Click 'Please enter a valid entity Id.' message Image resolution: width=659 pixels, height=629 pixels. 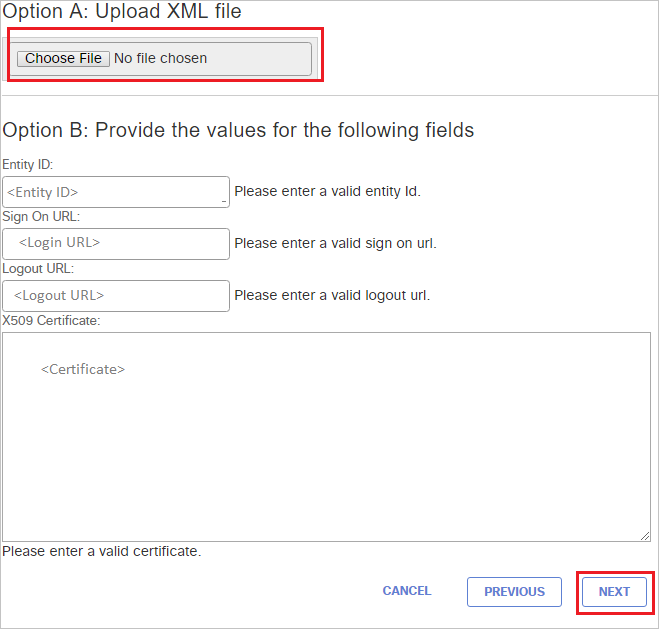pyautogui.click(x=327, y=191)
